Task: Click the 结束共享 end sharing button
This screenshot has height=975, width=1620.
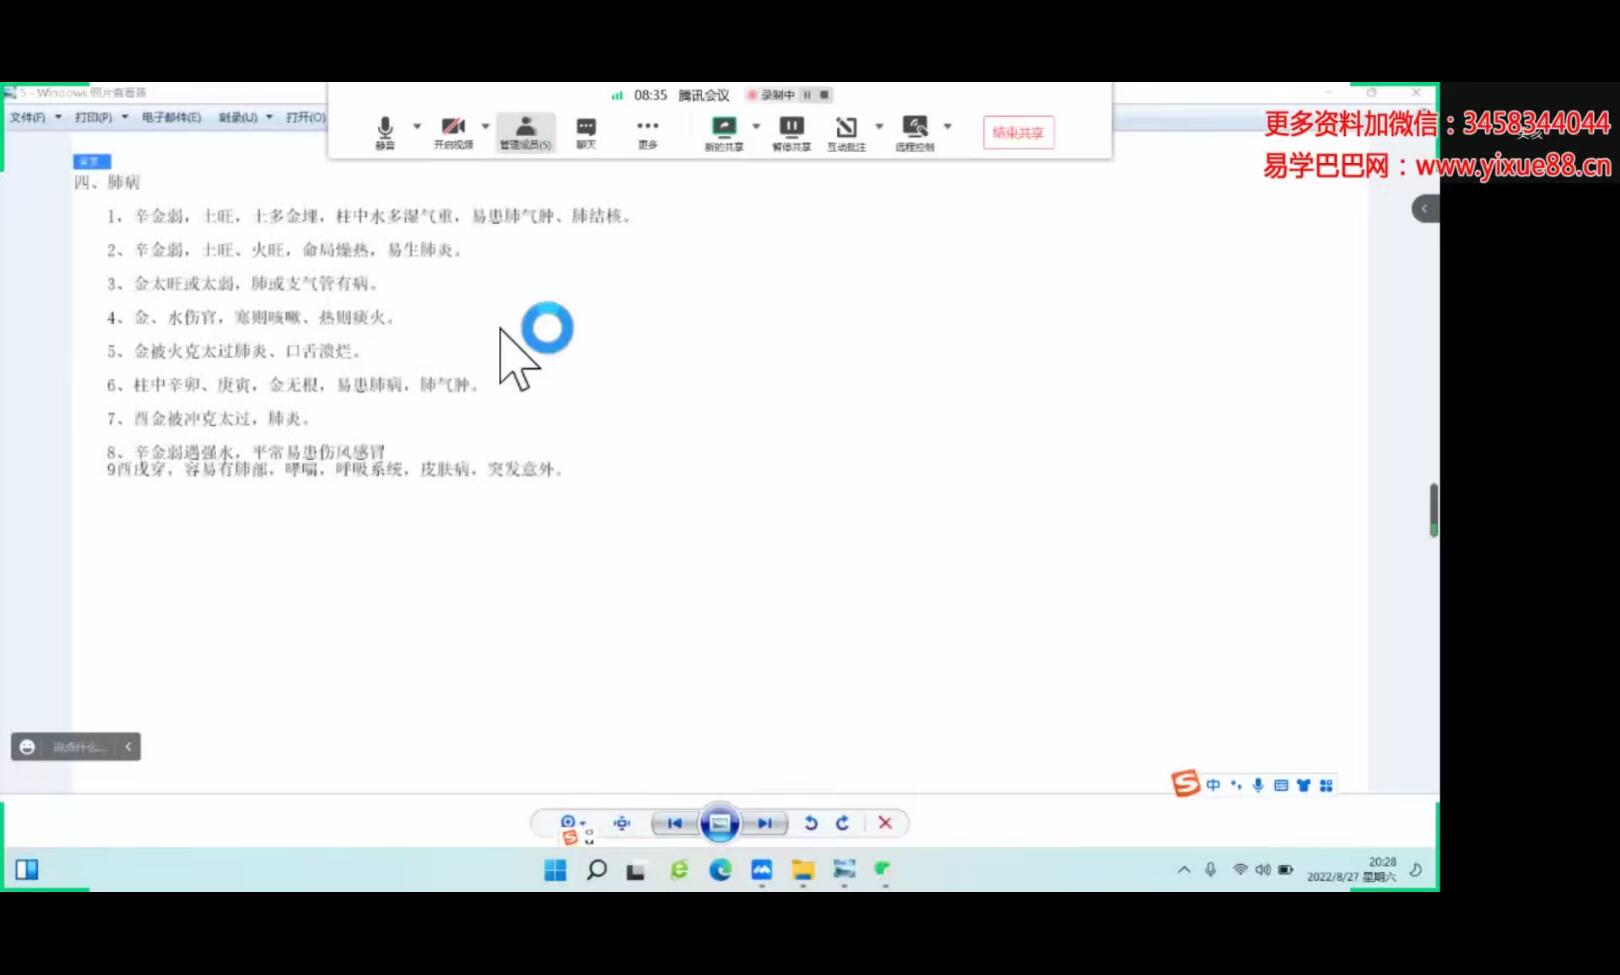Action: (1018, 132)
